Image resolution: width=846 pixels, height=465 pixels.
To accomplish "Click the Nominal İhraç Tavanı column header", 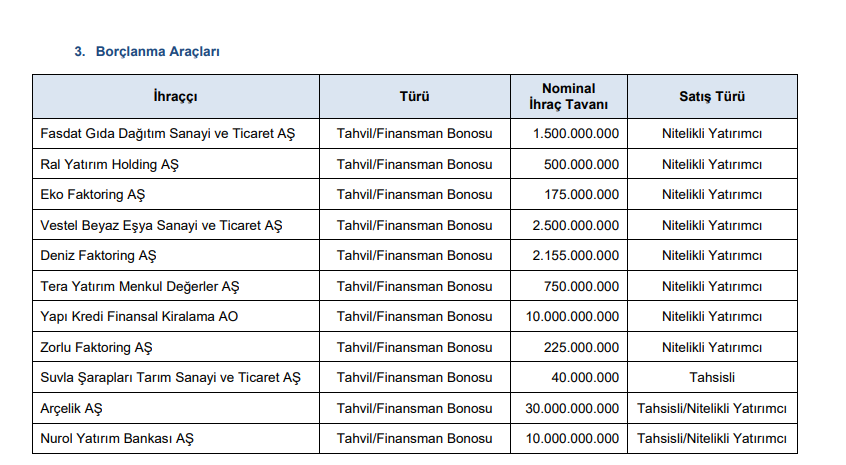I will tap(568, 97).
